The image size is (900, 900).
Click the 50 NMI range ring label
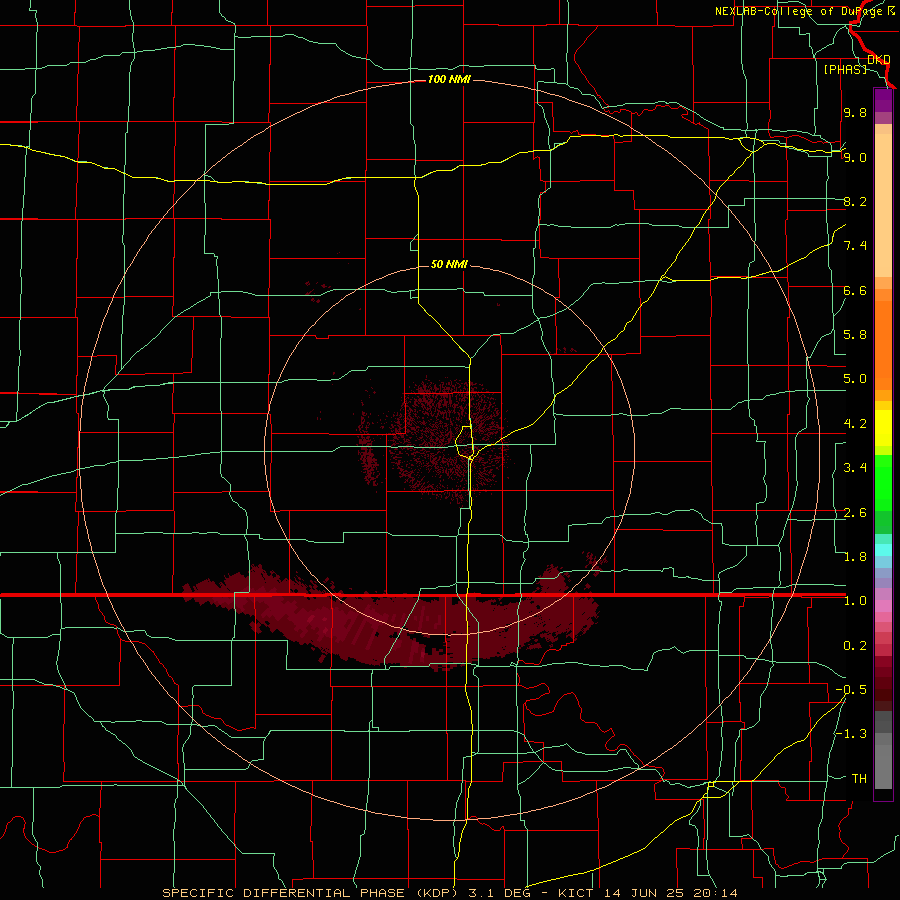coord(449,264)
